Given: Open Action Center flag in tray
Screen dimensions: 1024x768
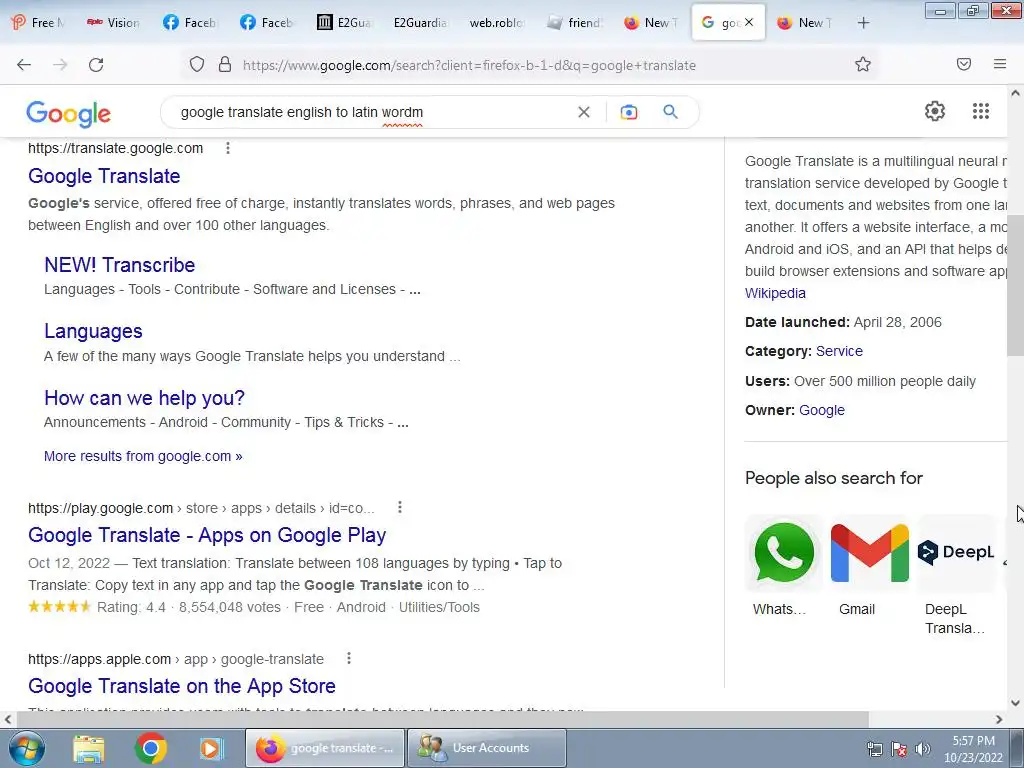Looking at the screenshot, I should tap(899, 749).
